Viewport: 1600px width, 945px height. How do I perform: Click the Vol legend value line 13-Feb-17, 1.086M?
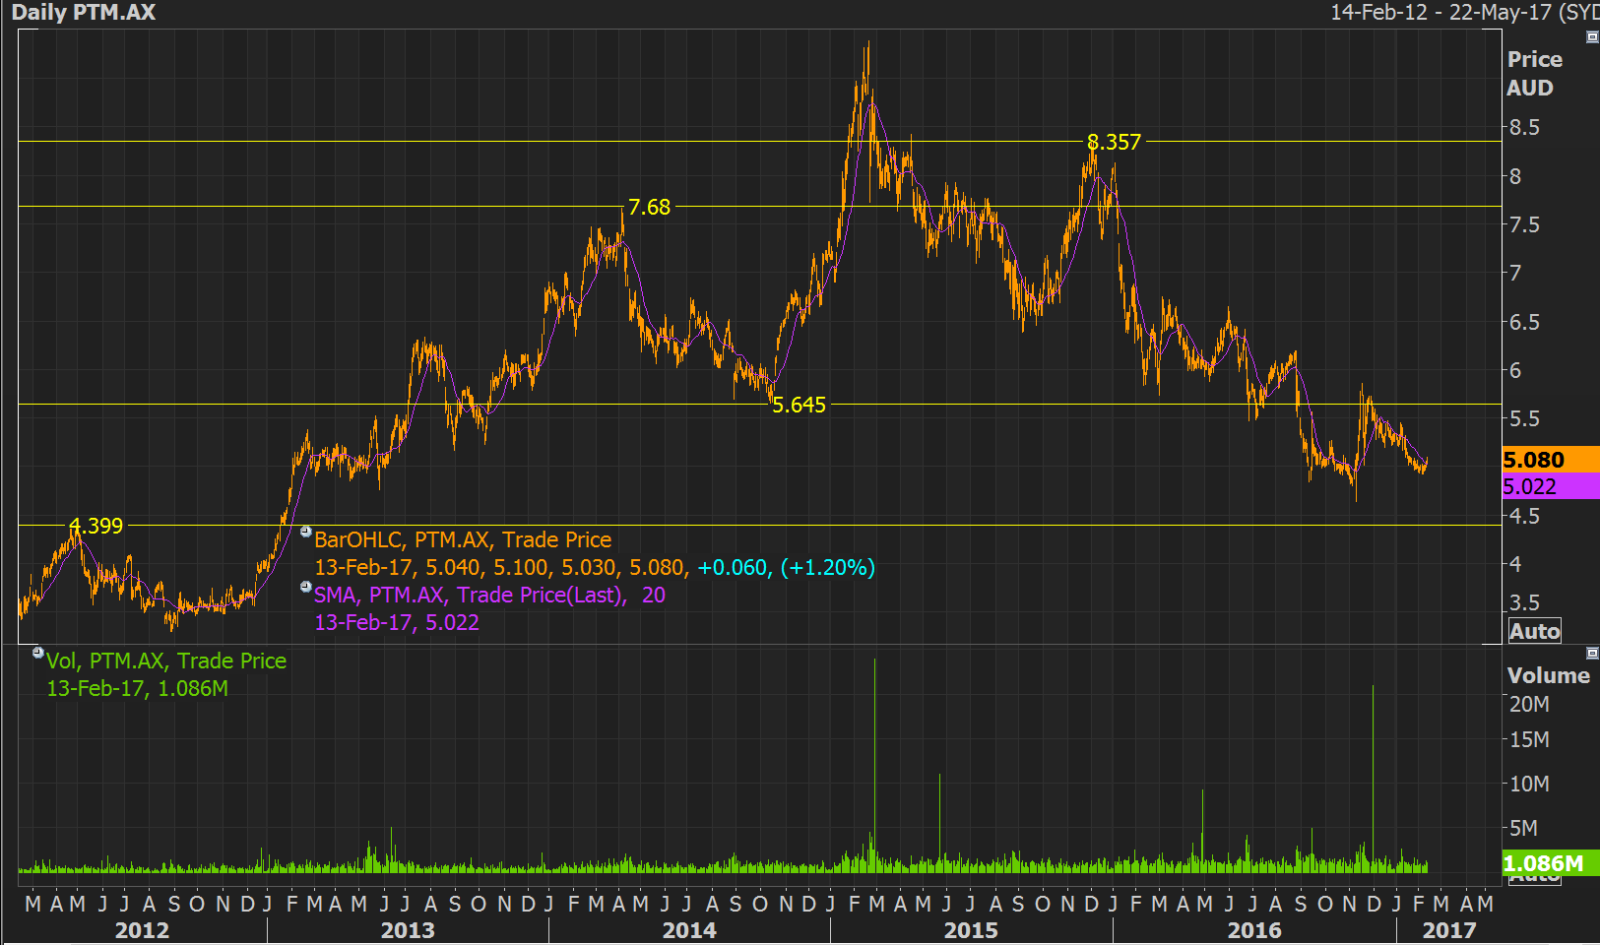137,688
